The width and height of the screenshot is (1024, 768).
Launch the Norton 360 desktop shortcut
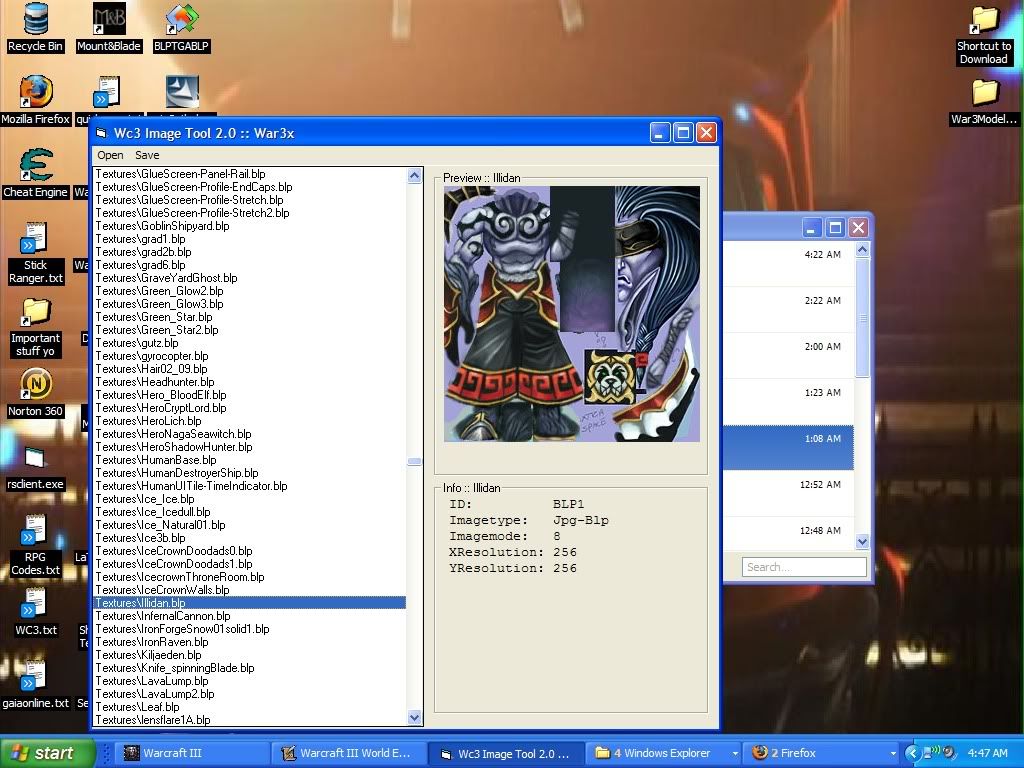pyautogui.click(x=35, y=392)
